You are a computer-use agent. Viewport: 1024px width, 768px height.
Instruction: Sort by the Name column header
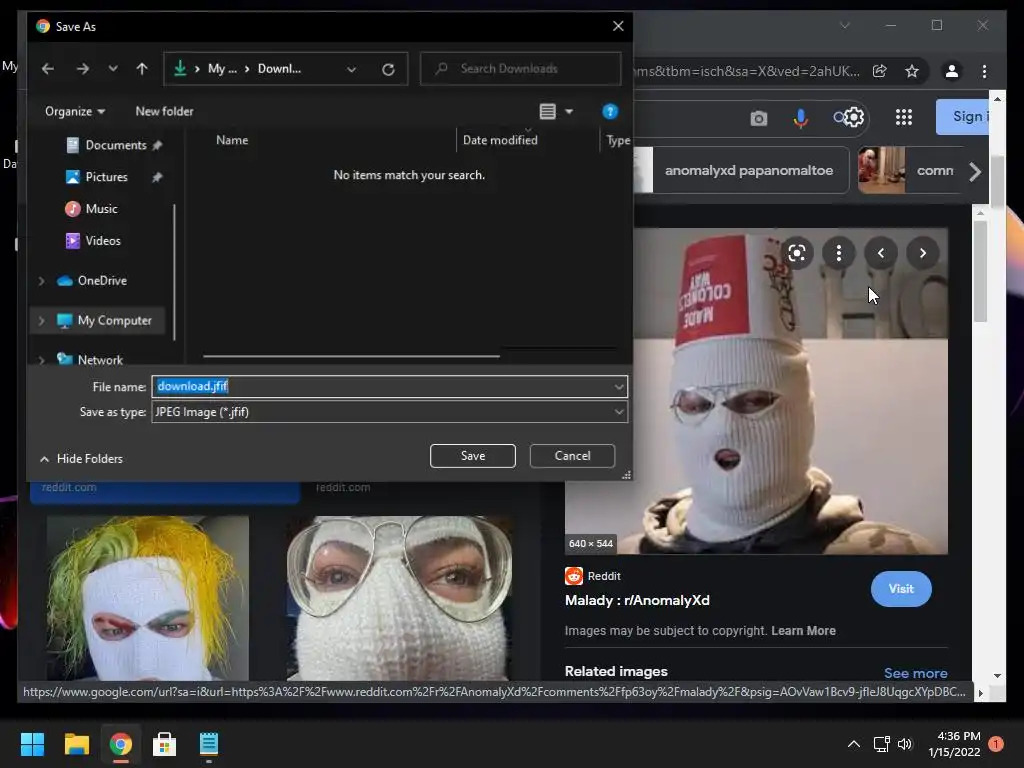pos(232,140)
